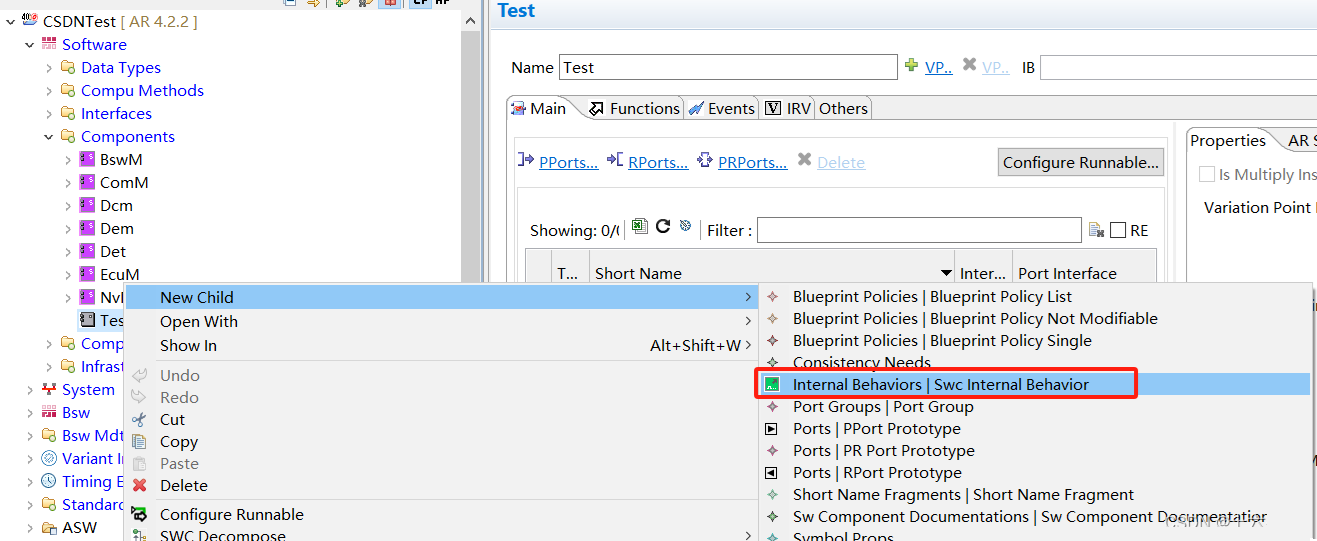Toggle the RE checkbox beside the filter

(1118, 230)
